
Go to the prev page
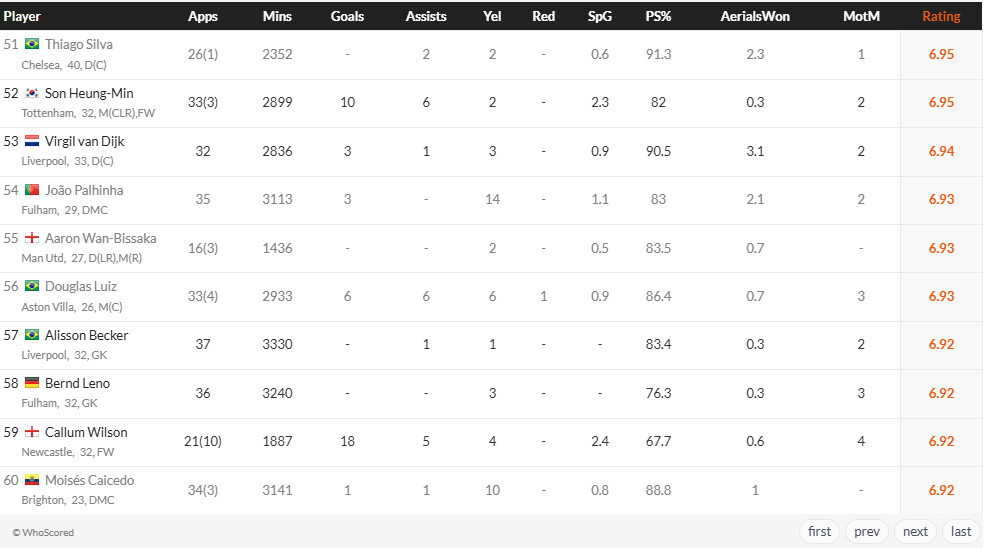point(866,531)
